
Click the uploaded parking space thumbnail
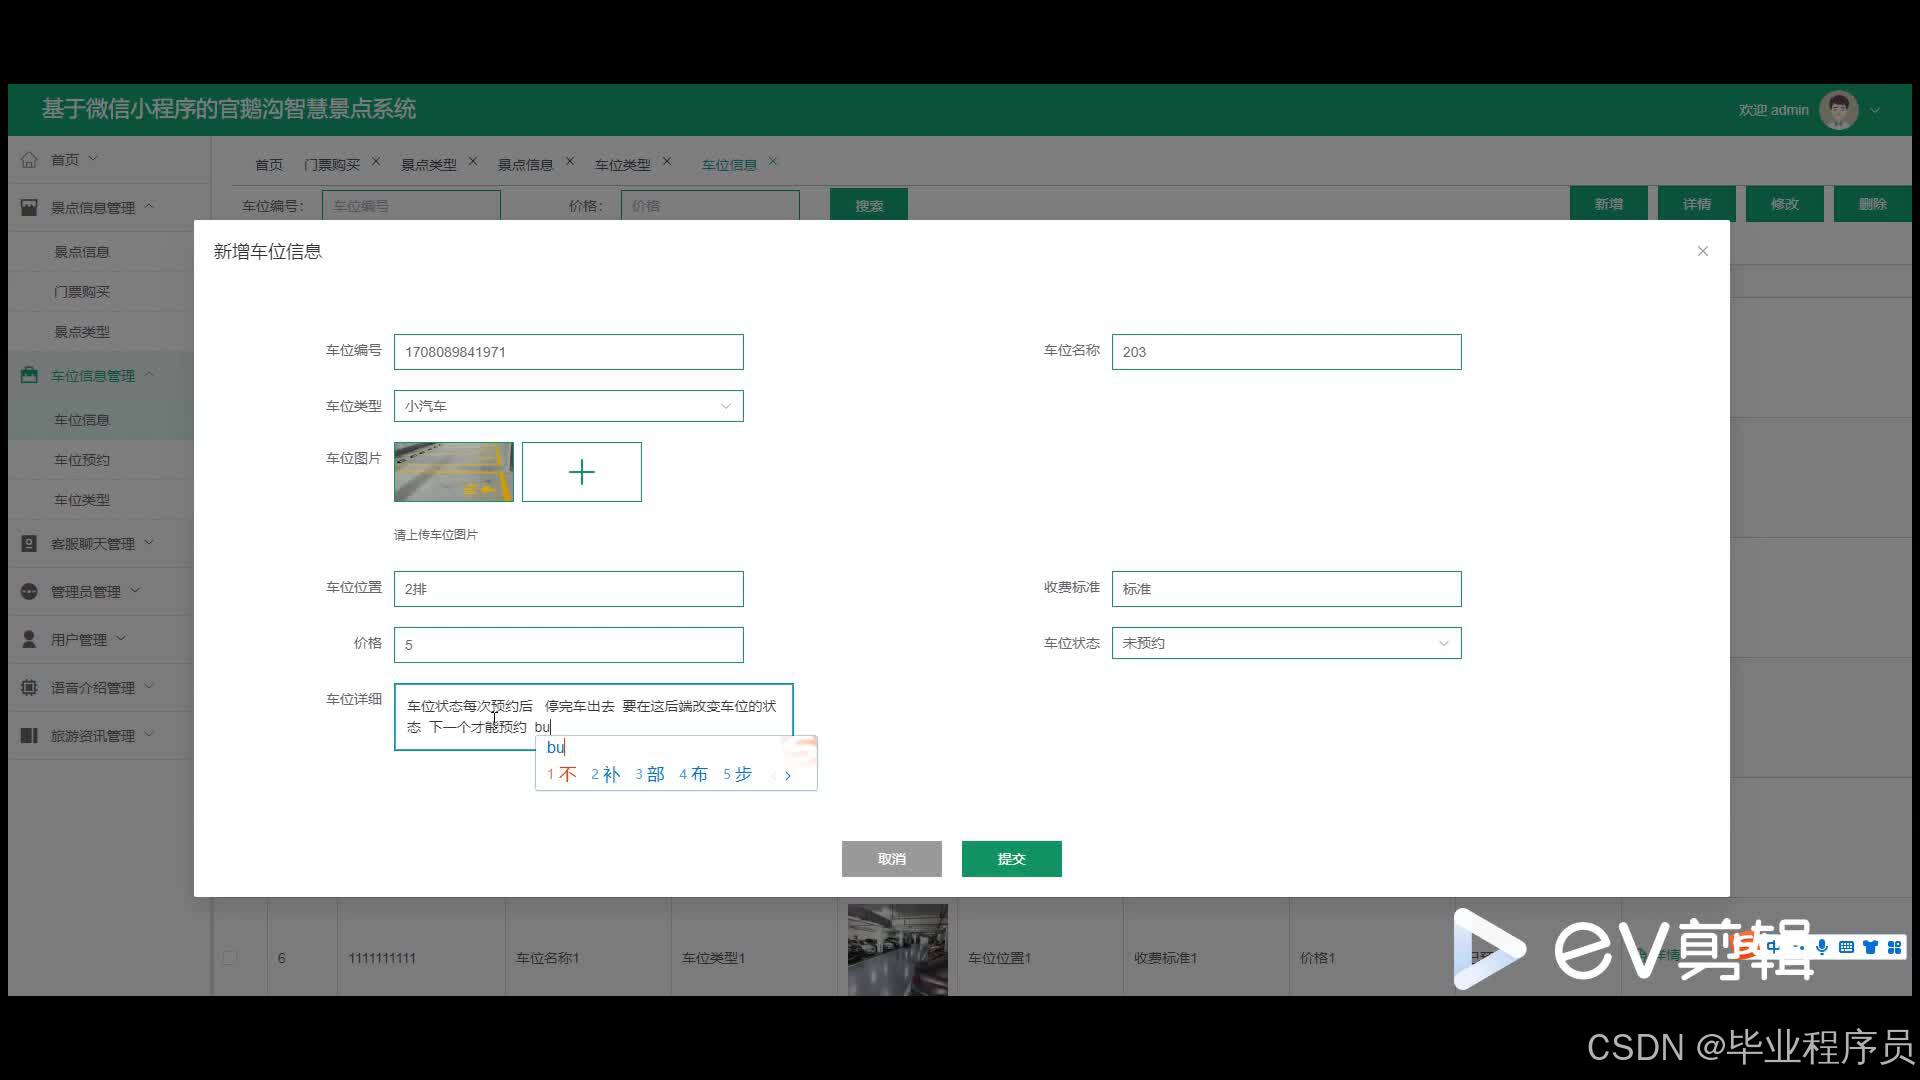tap(453, 472)
